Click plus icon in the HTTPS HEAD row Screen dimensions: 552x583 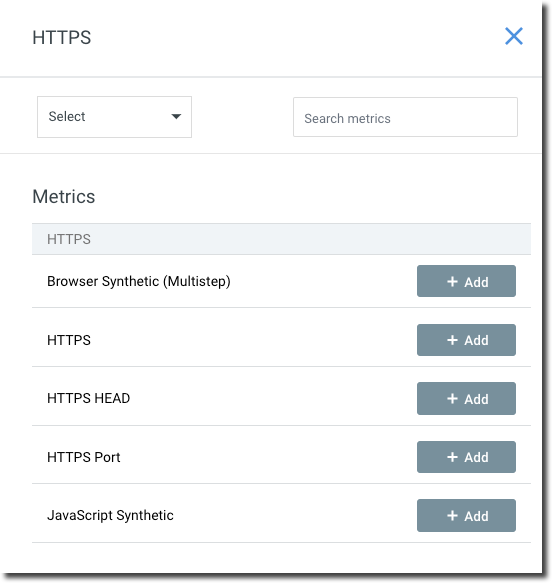click(452, 399)
